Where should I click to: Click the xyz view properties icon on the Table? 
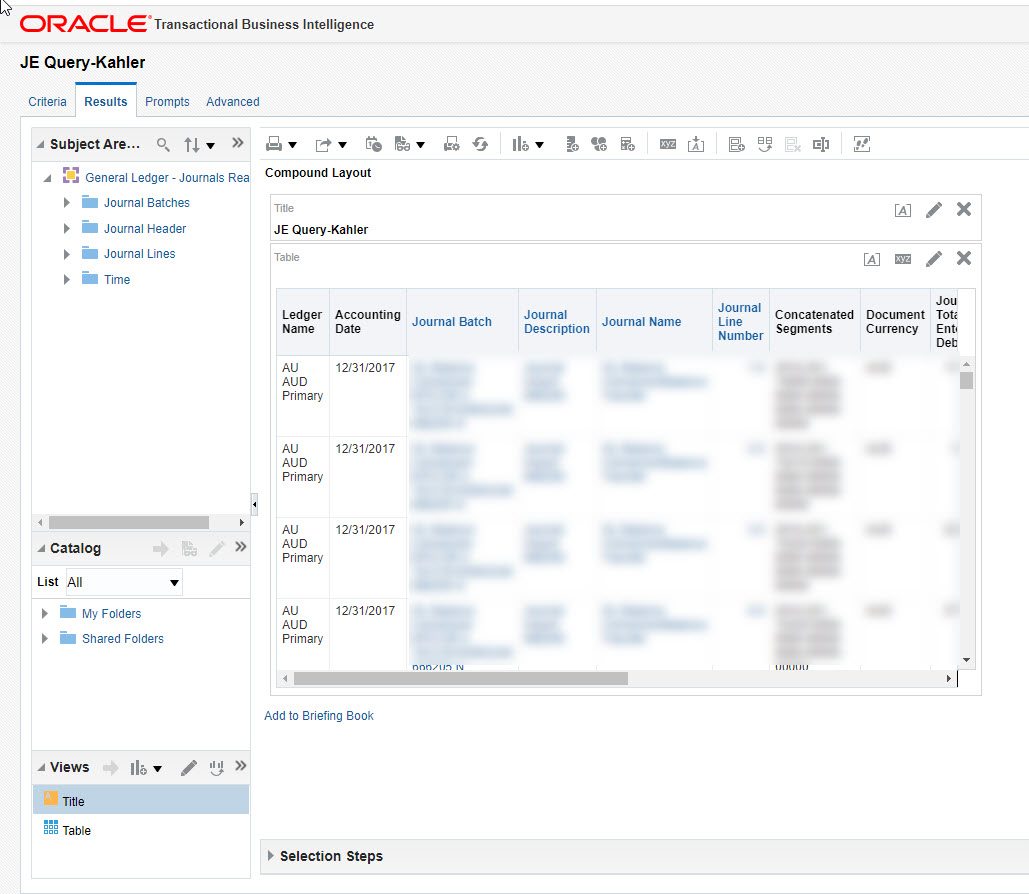[x=902, y=258]
